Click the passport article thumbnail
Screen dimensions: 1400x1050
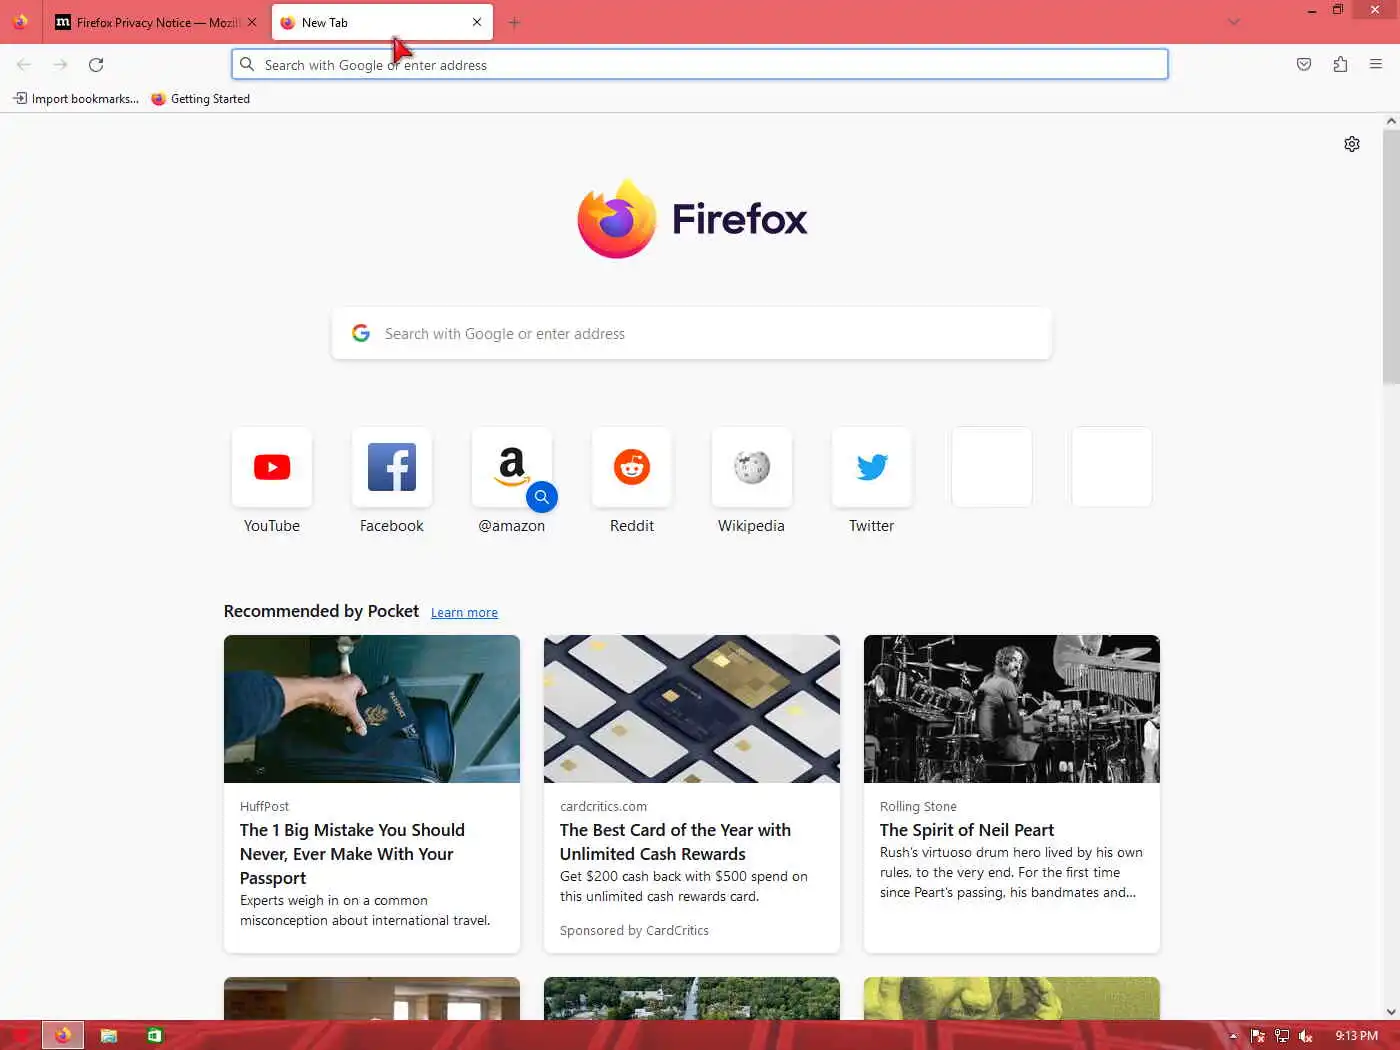pyautogui.click(x=372, y=709)
